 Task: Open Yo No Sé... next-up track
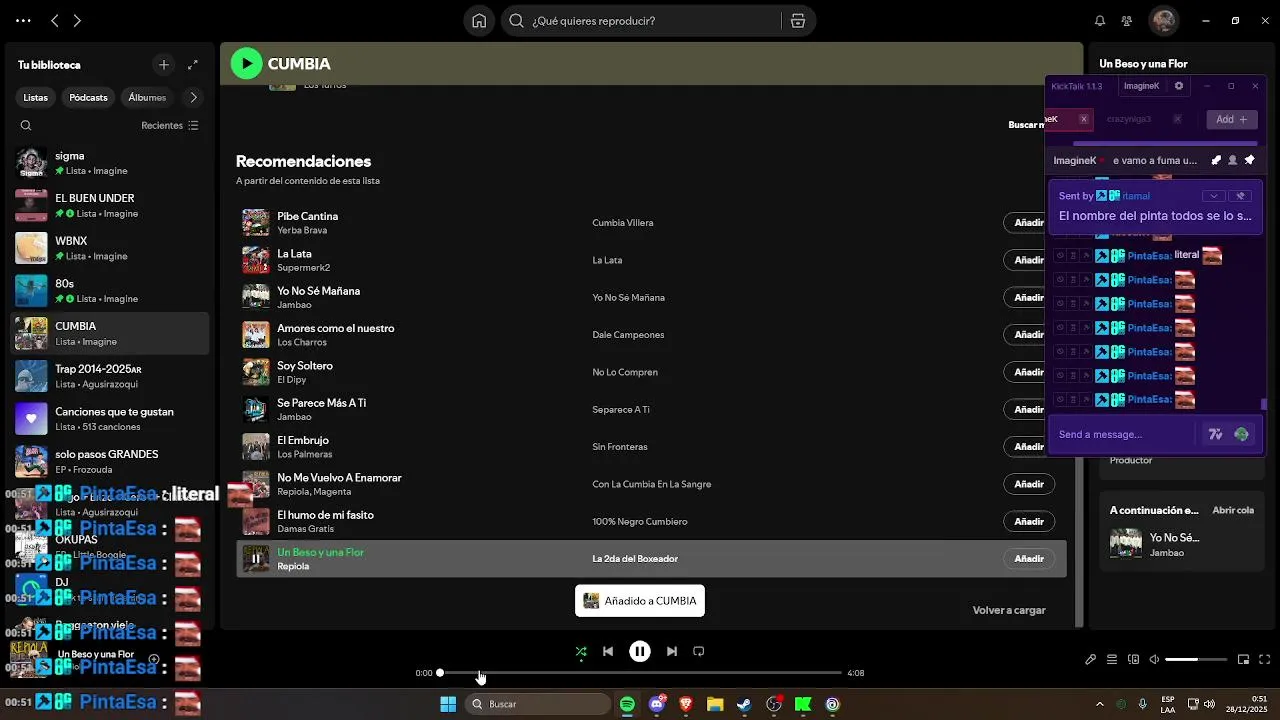pos(1174,538)
